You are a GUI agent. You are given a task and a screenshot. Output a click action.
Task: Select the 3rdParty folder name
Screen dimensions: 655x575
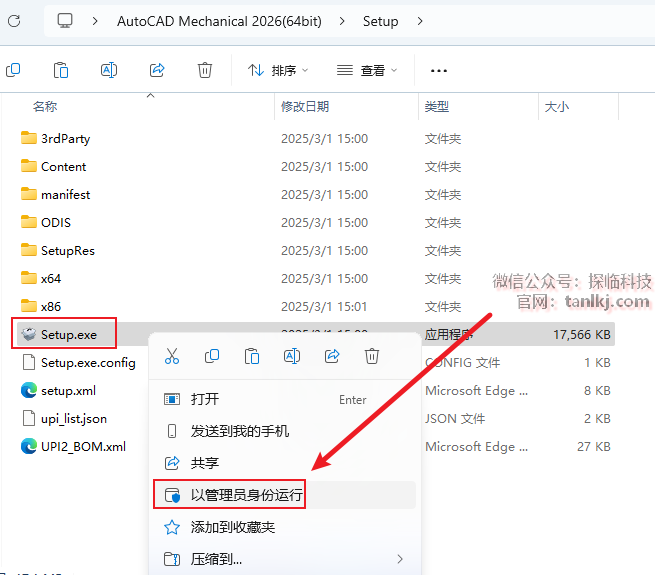(x=66, y=138)
